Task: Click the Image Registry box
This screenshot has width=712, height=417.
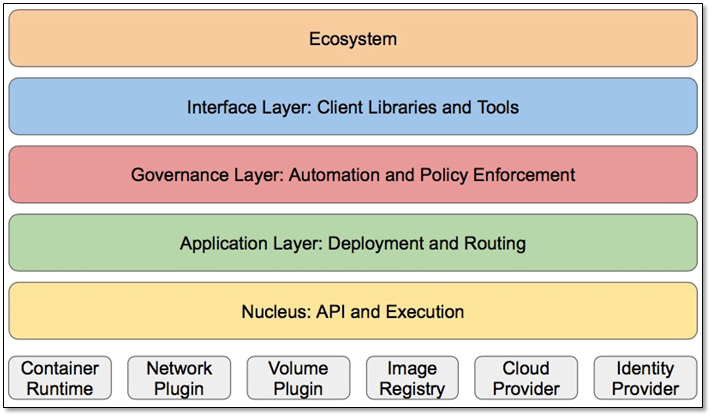Action: coord(412,378)
